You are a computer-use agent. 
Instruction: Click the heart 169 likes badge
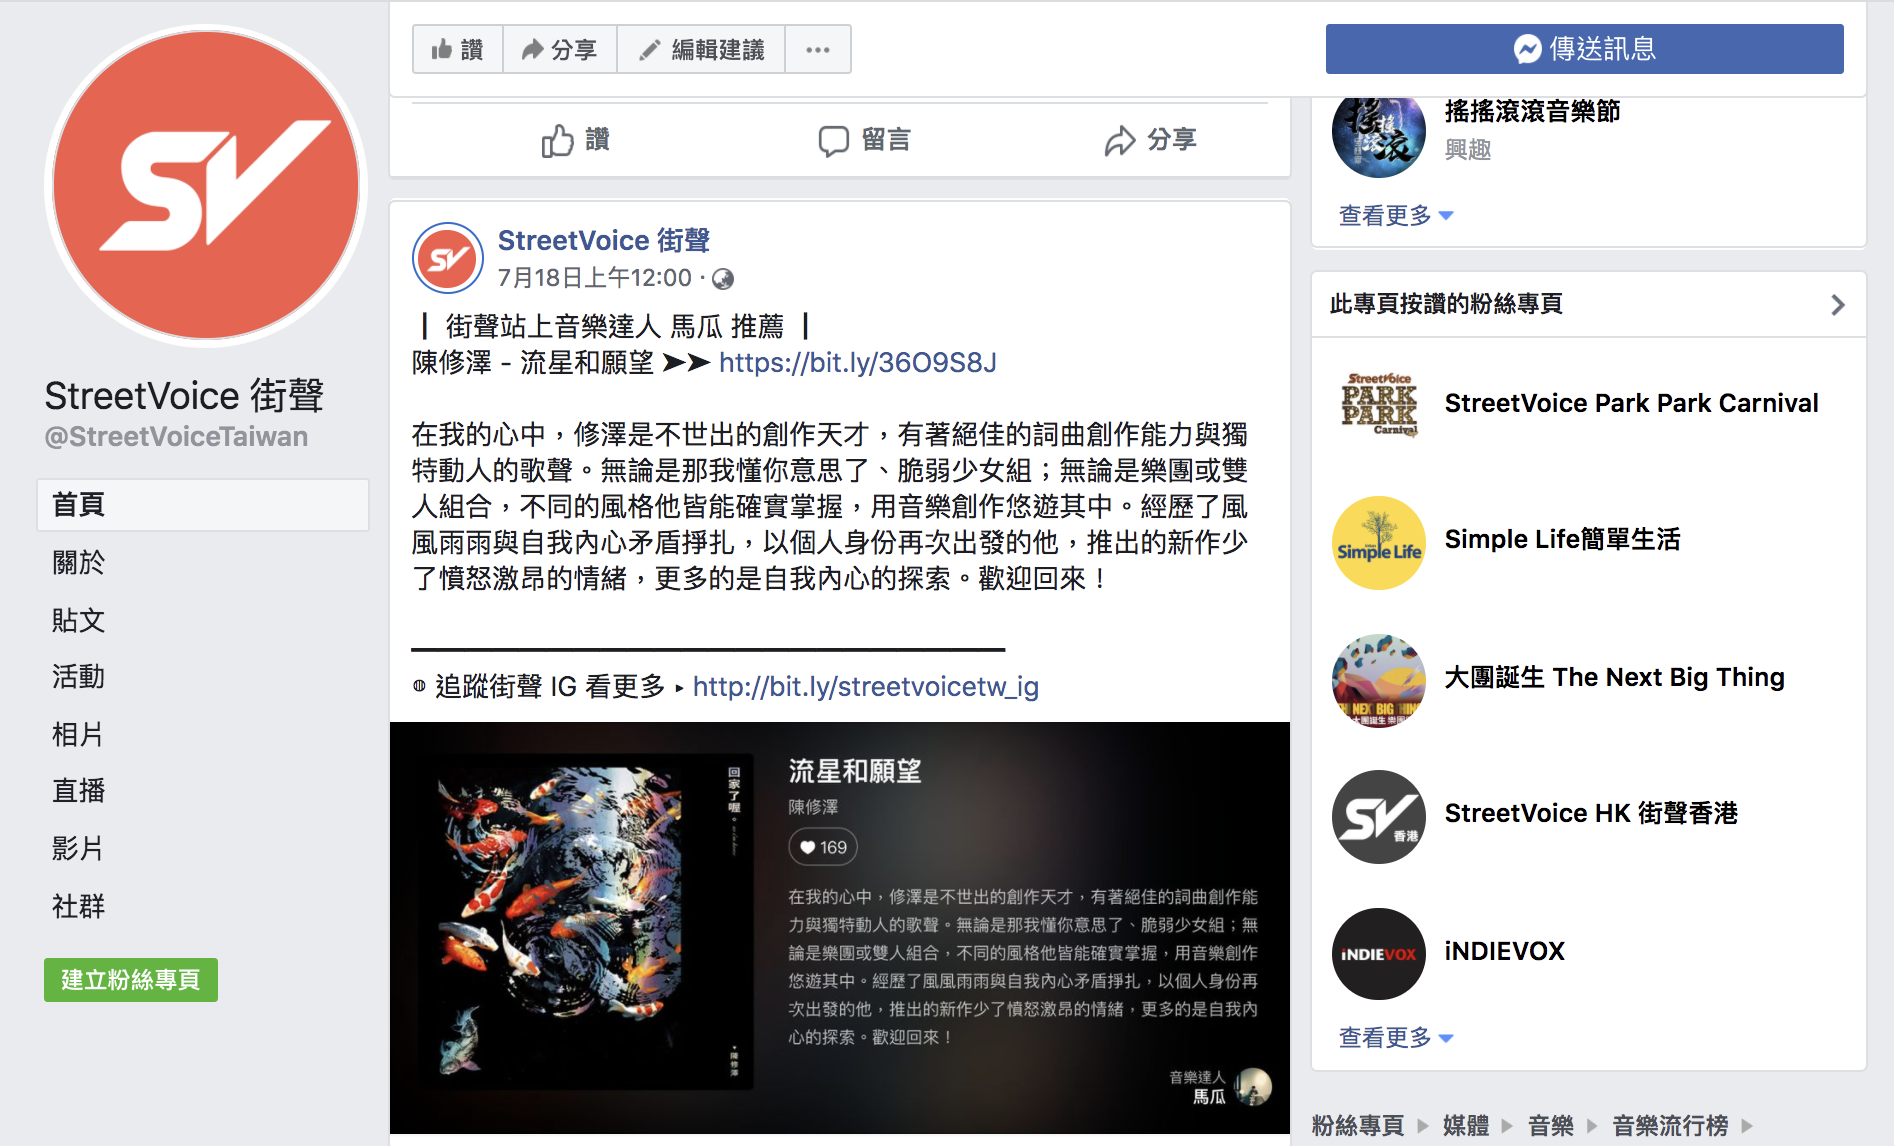823,847
